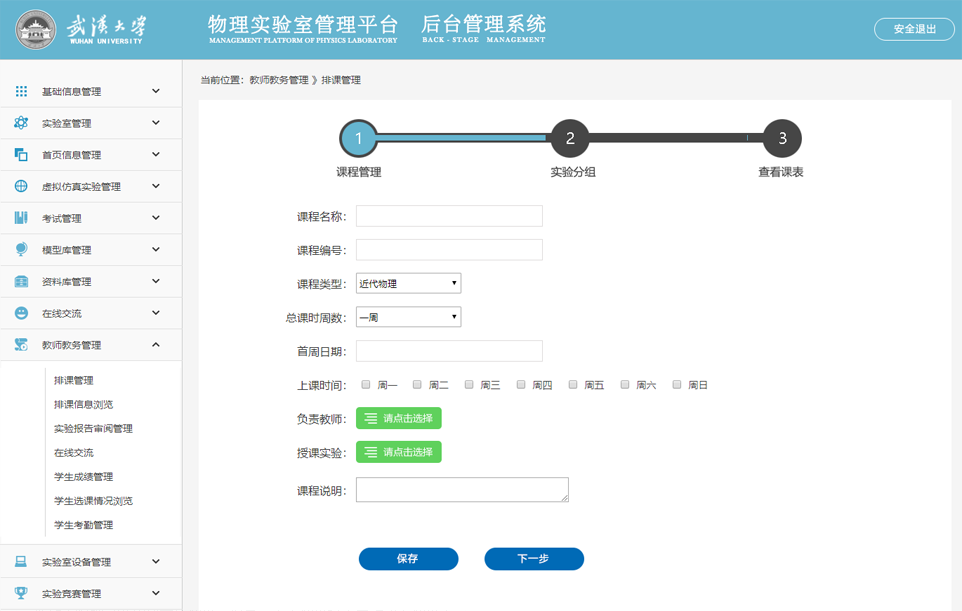Click the 模型库管理 microphone-style icon
962x611 pixels.
click(22, 249)
